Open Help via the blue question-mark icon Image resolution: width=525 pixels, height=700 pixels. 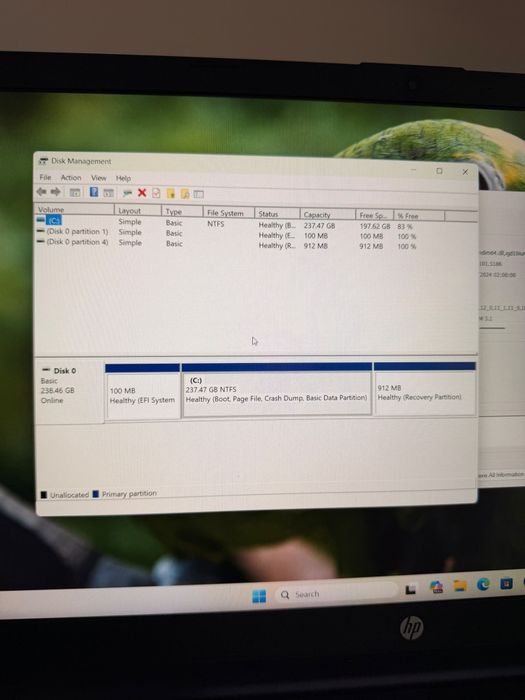click(x=94, y=192)
